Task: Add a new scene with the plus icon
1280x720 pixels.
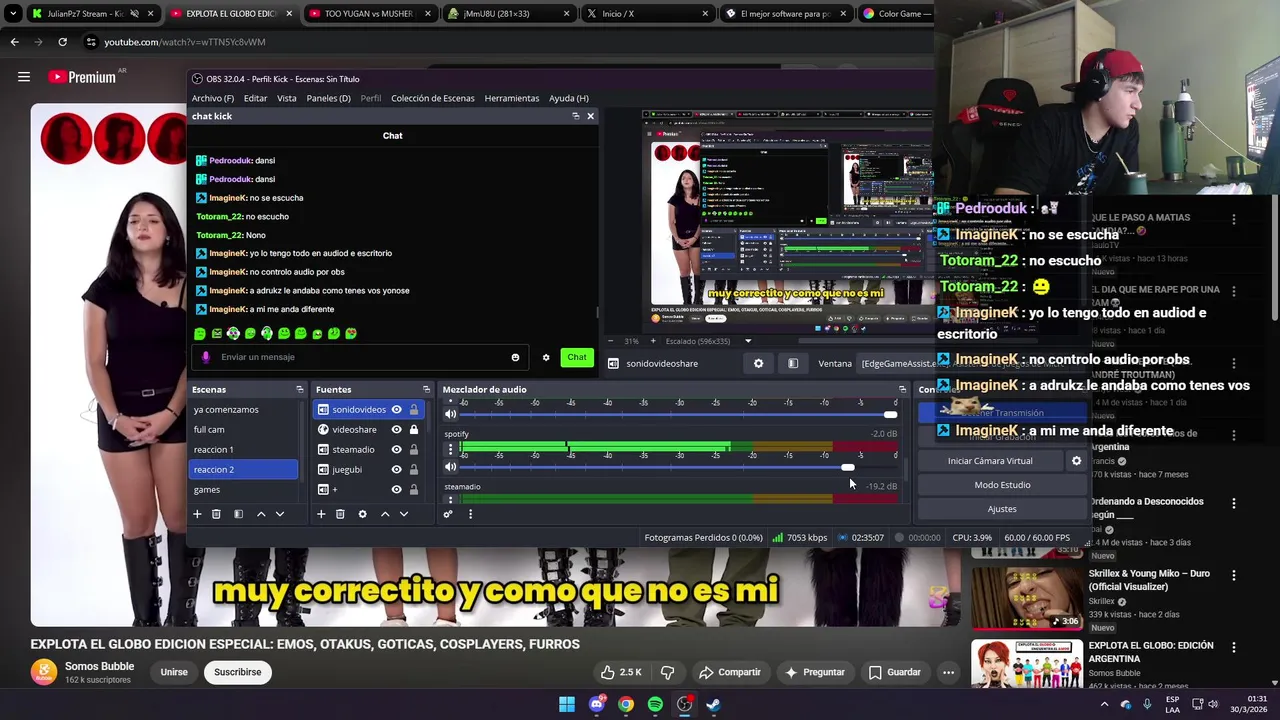Action: pos(197,514)
